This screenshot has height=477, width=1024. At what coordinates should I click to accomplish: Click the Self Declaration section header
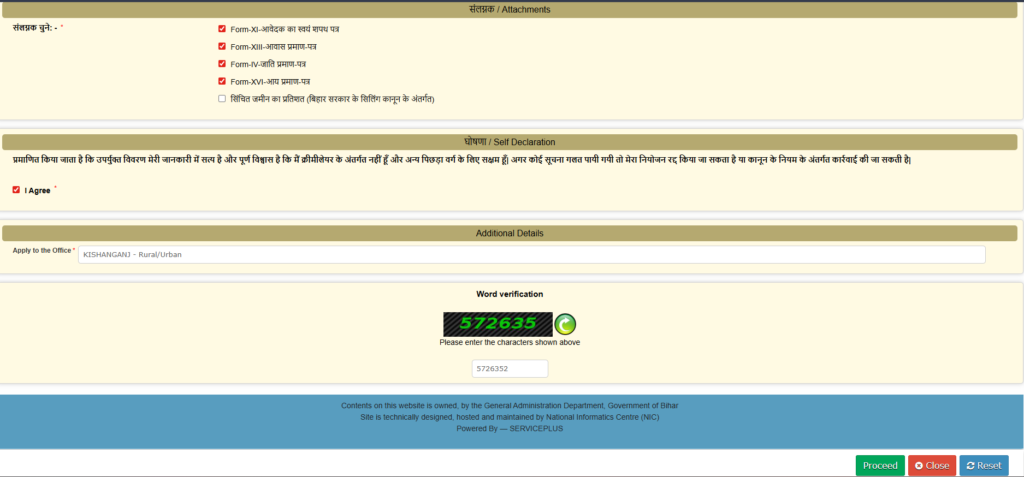(509, 142)
